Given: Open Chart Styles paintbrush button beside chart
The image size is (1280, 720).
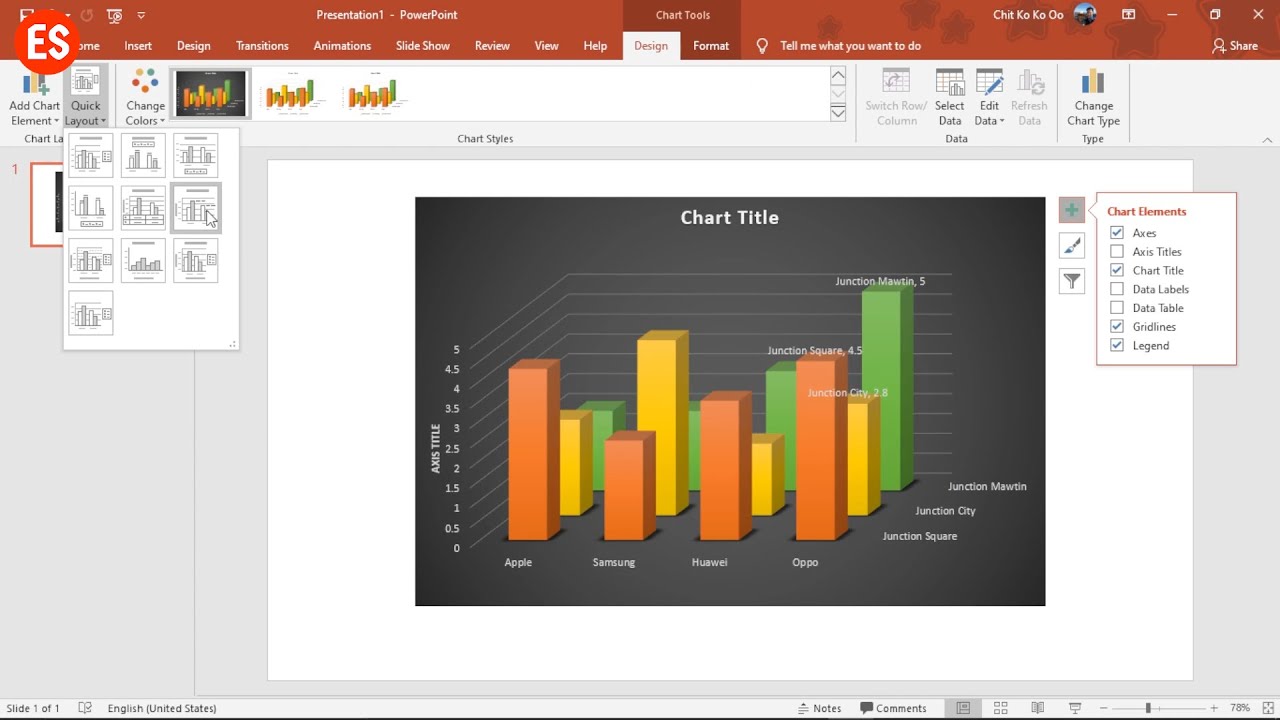Looking at the screenshot, I should (x=1071, y=246).
